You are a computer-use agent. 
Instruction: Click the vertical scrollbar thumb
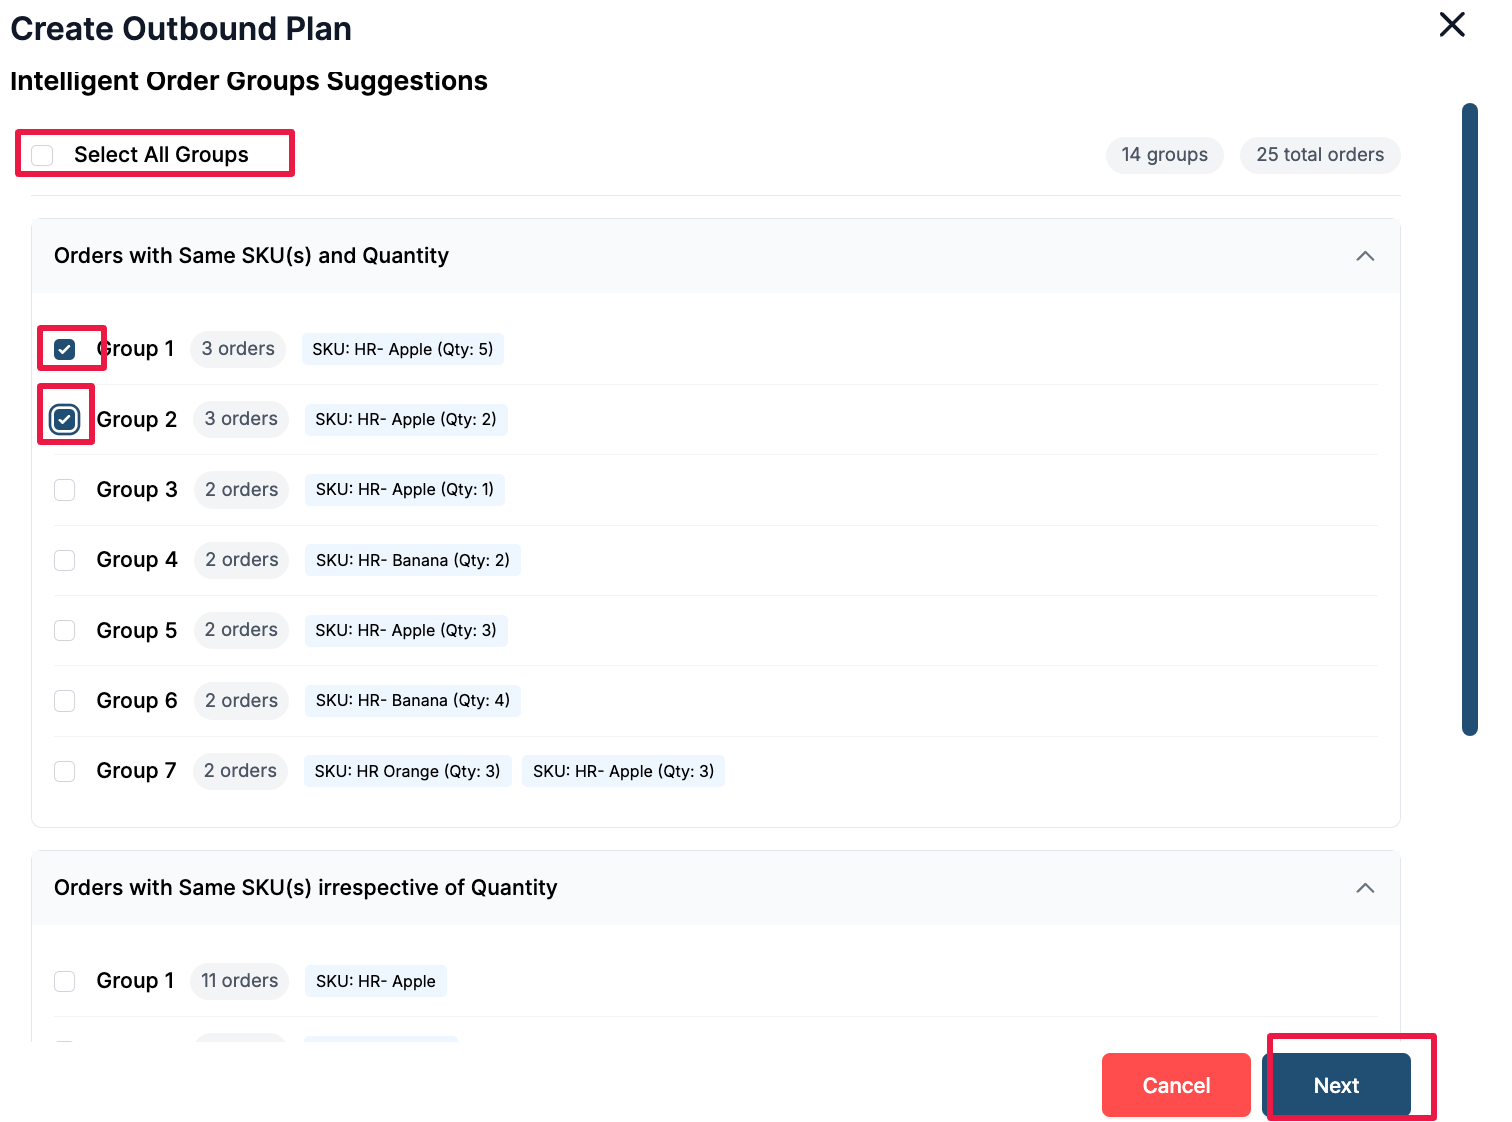pos(1469,420)
